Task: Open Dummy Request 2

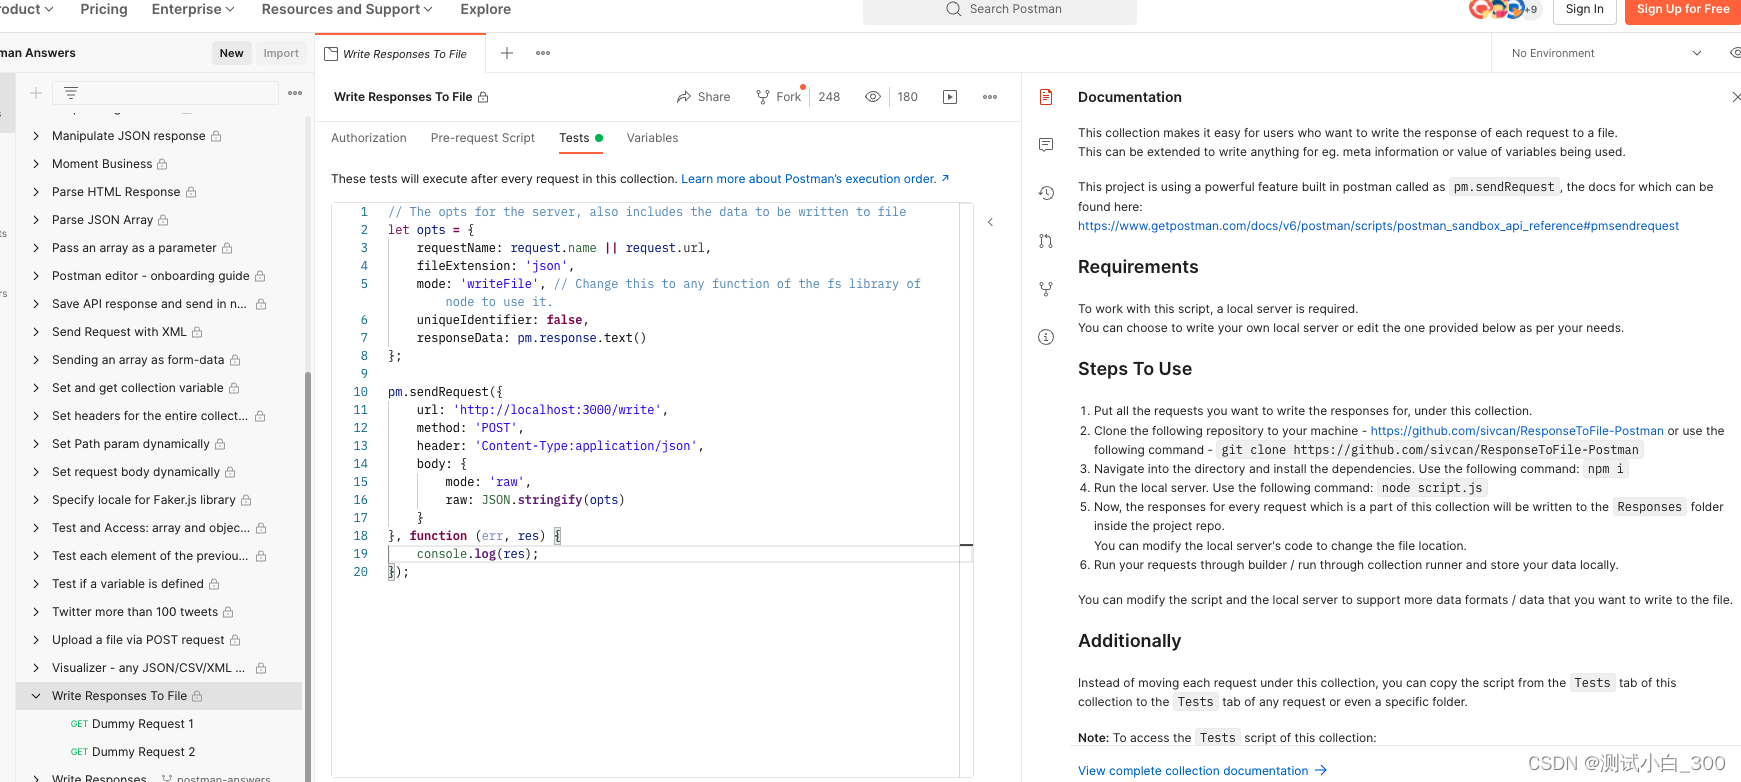Action: pyautogui.click(x=143, y=752)
